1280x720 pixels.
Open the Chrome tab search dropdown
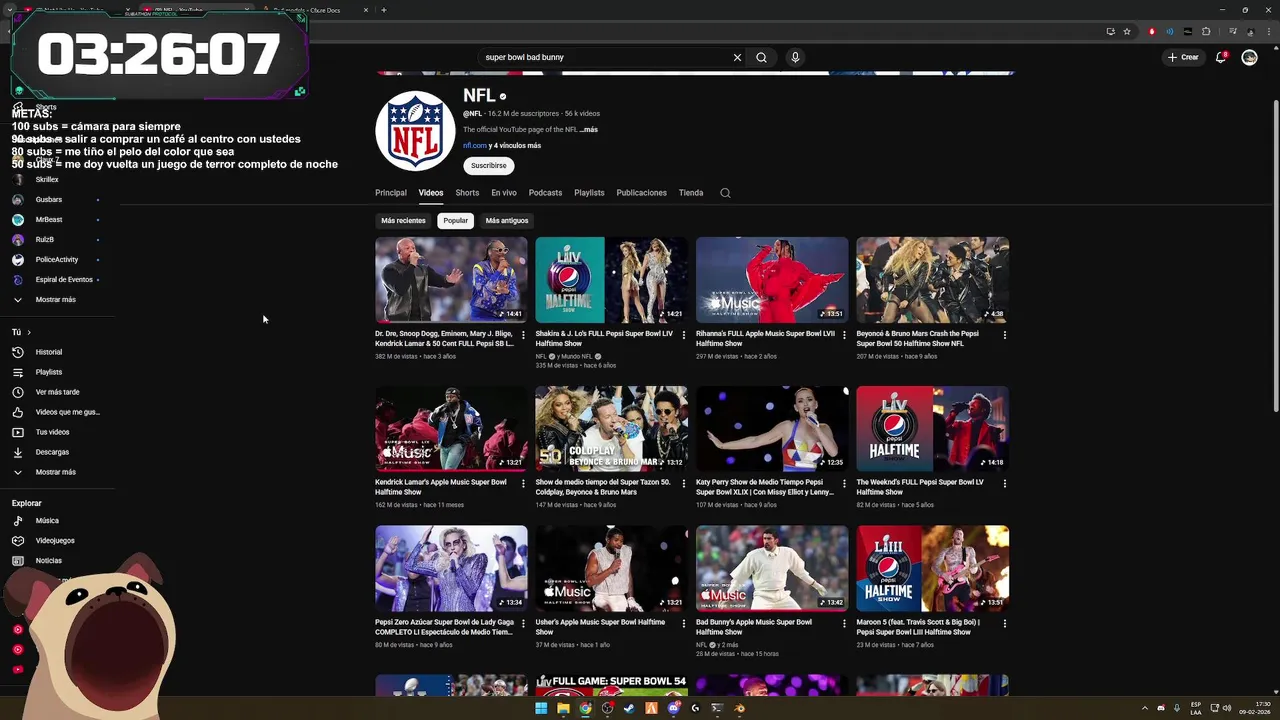[9, 10]
